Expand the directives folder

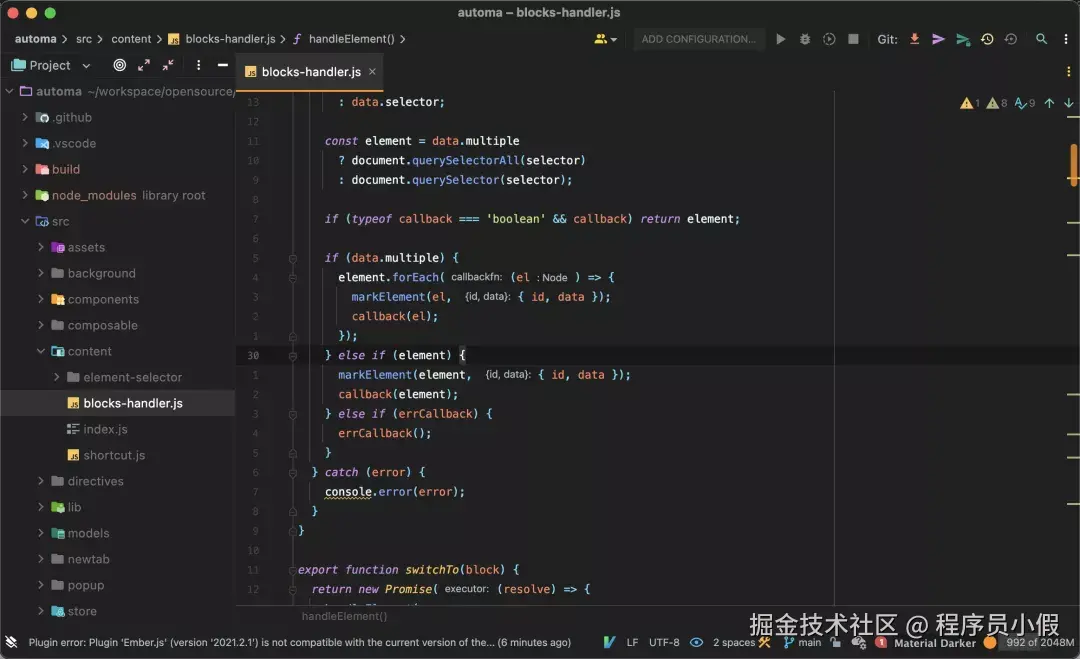point(41,481)
